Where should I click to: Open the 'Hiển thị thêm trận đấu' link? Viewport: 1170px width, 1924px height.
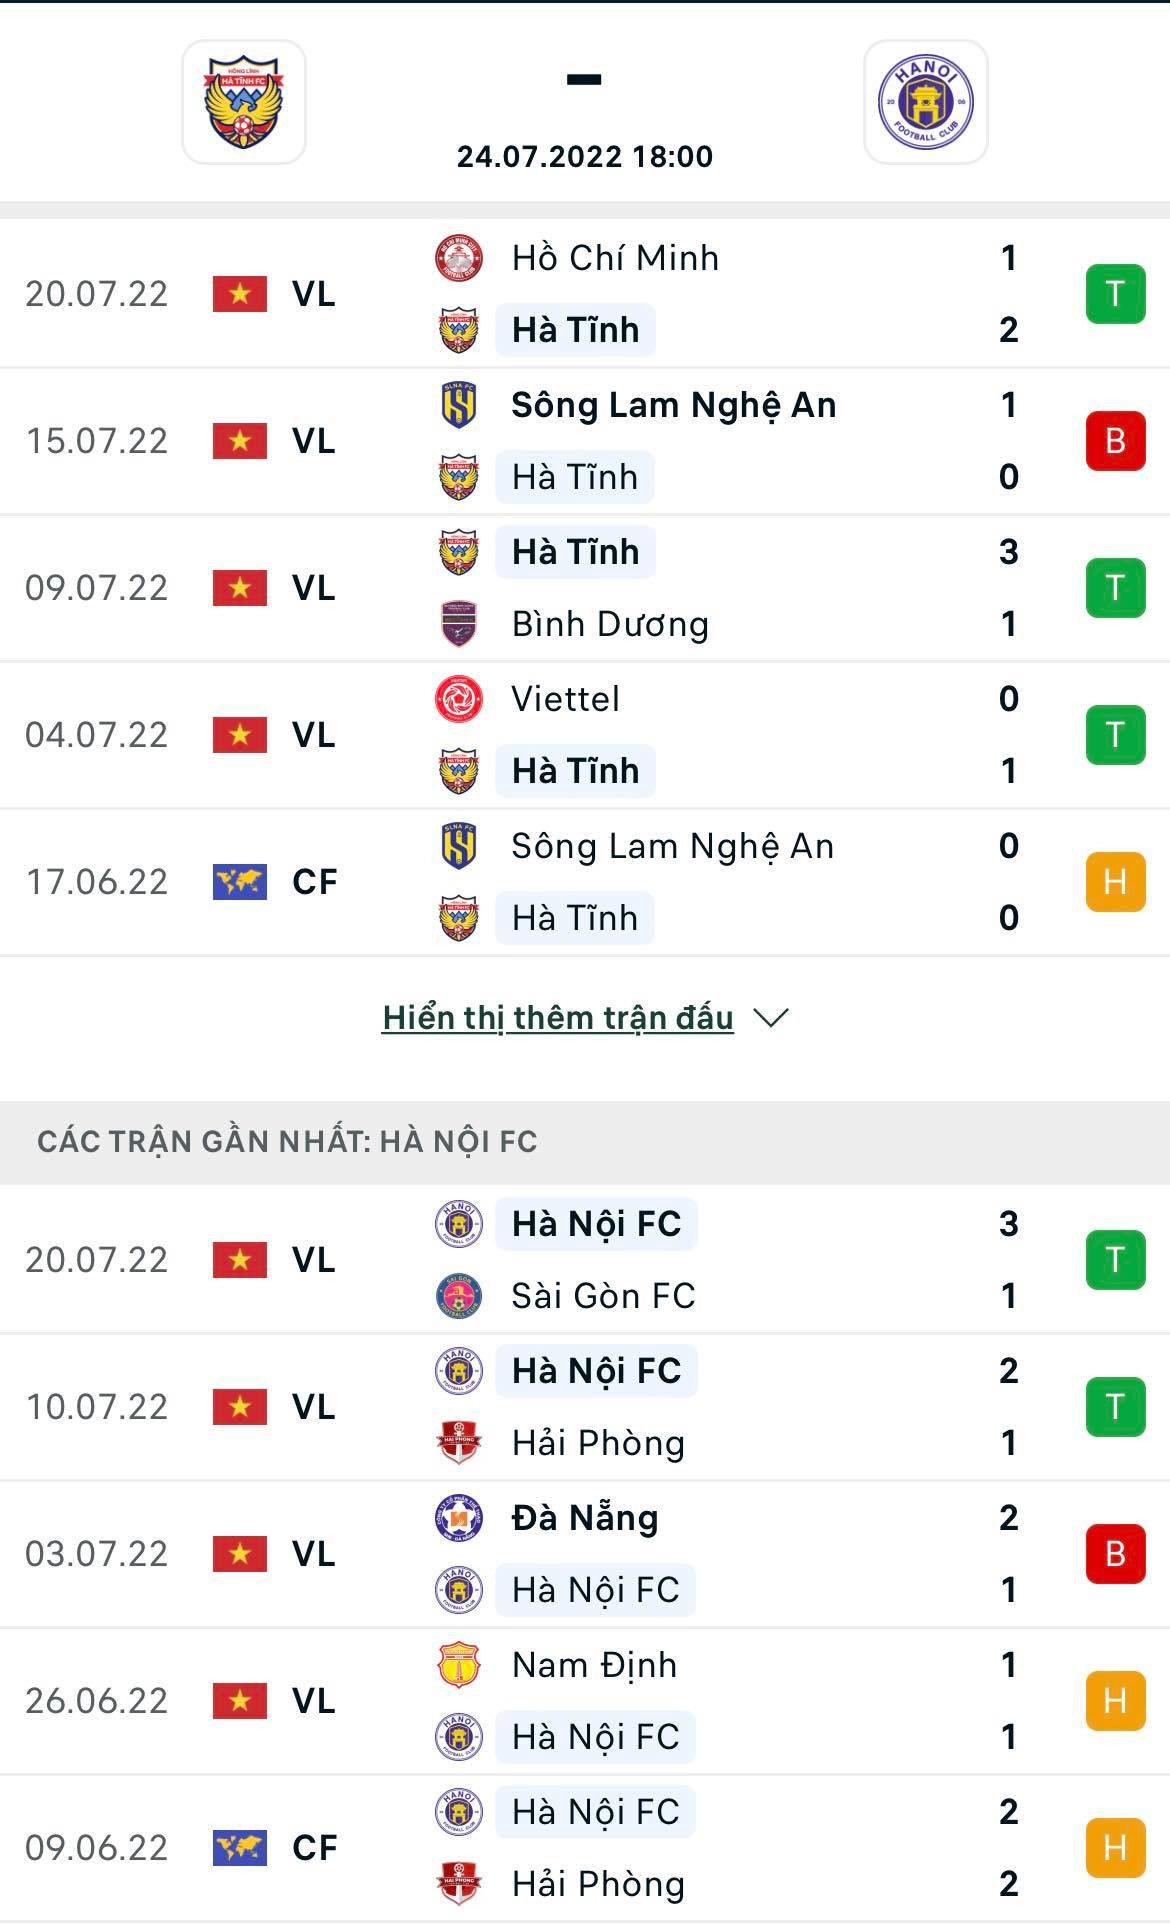558,1018
